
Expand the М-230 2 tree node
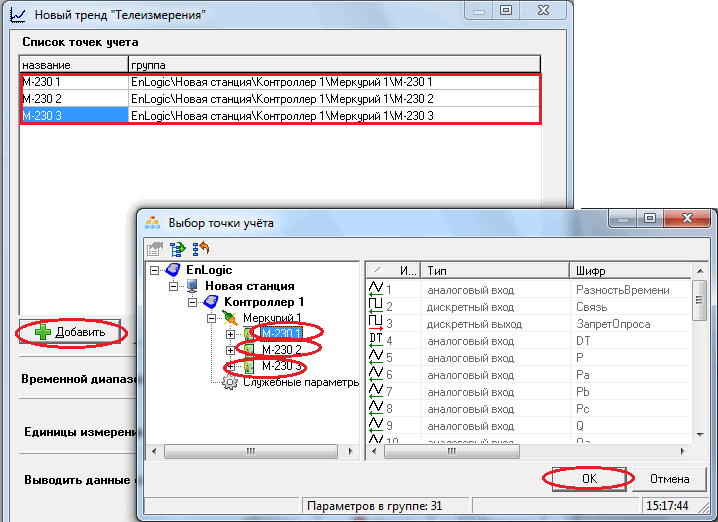(231, 351)
